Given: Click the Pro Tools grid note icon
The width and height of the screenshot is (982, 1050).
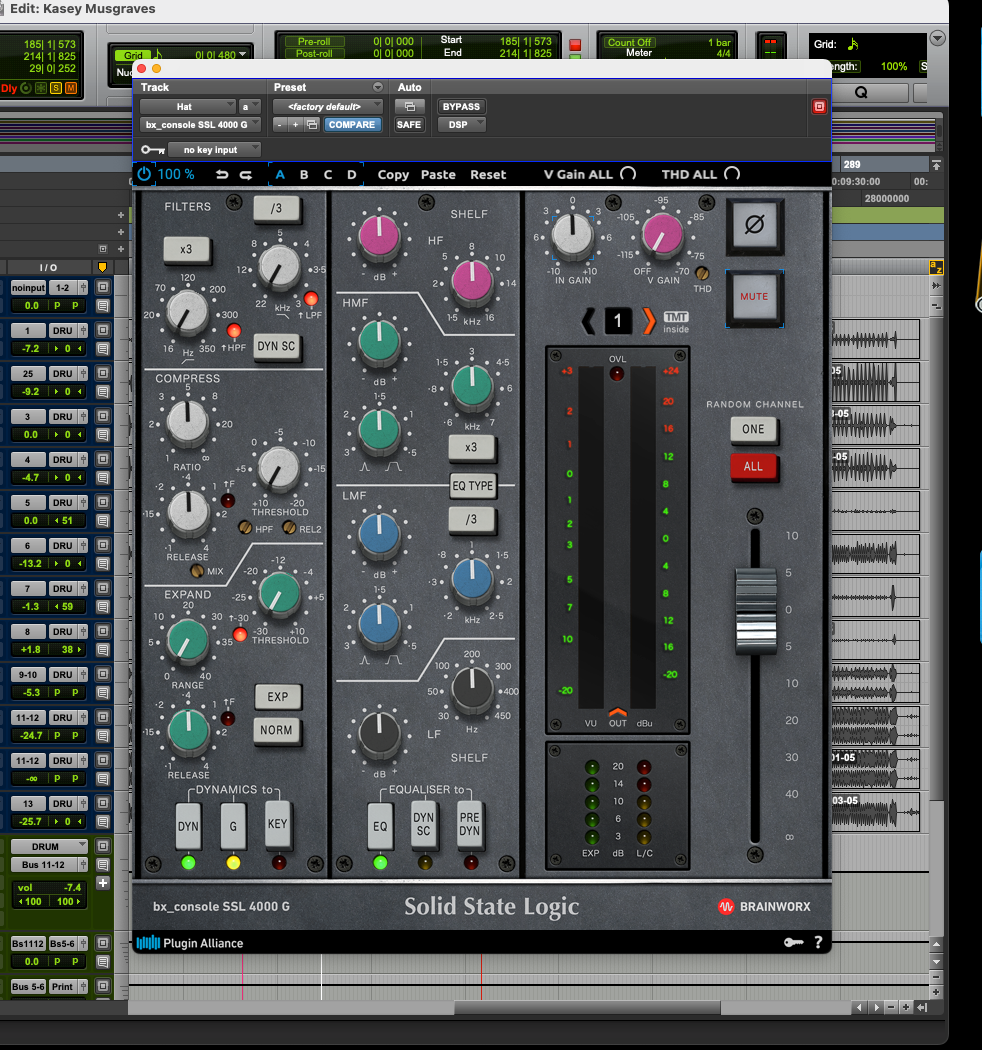Looking at the screenshot, I should point(852,44).
